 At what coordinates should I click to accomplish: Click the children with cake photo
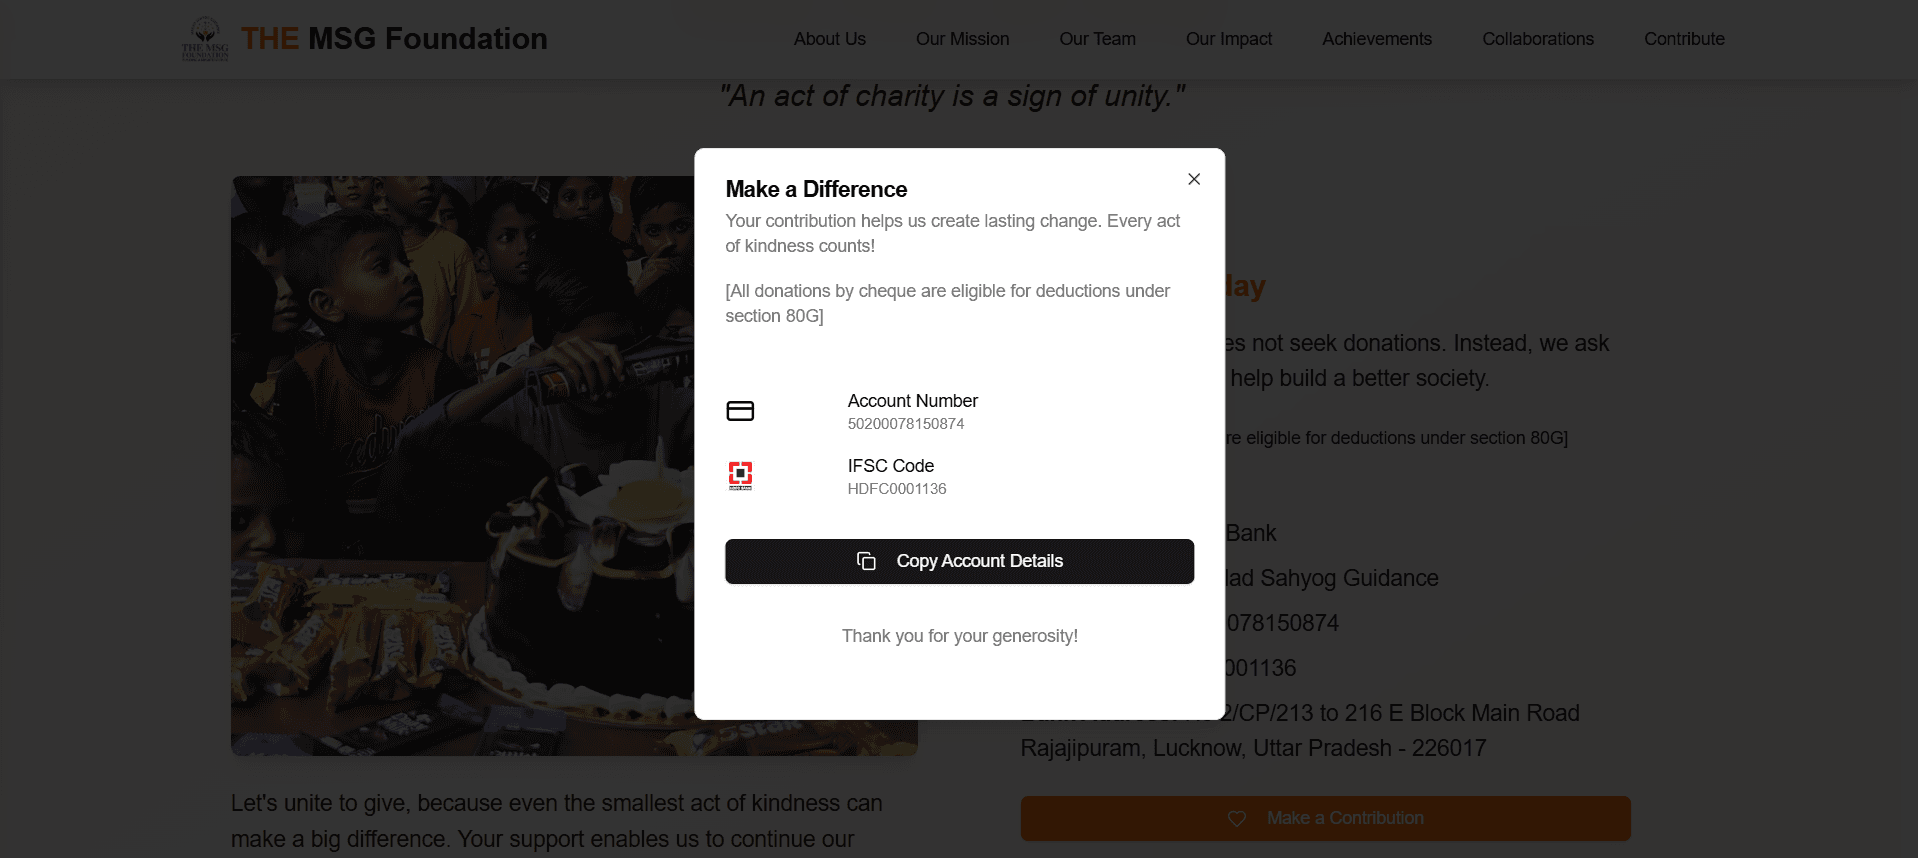(x=462, y=465)
